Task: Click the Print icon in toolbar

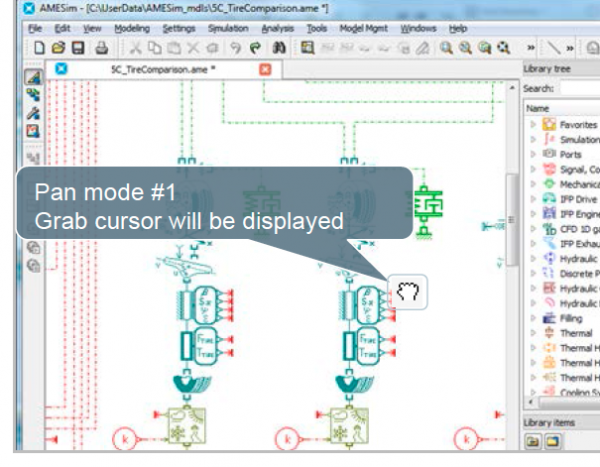Action: pos(101,47)
